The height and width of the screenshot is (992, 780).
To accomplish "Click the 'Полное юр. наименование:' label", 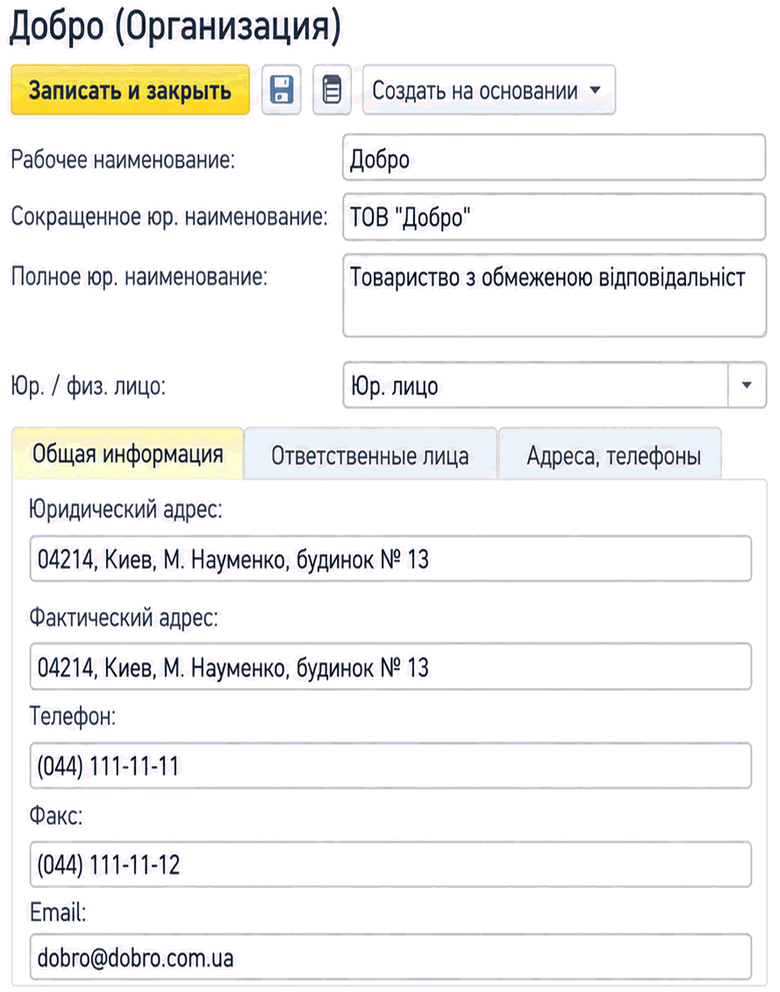I will coord(139,276).
